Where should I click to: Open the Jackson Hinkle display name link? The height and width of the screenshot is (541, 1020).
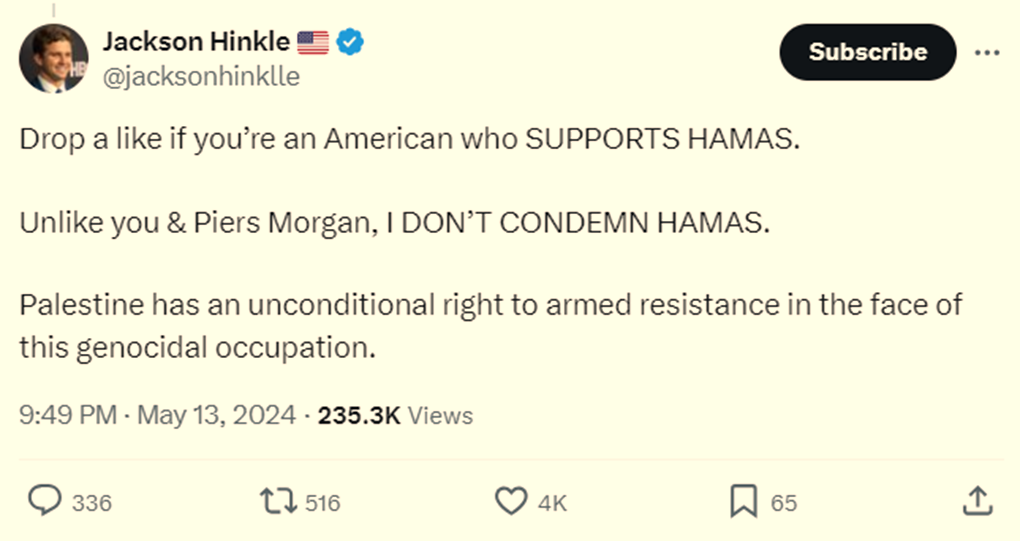197,42
